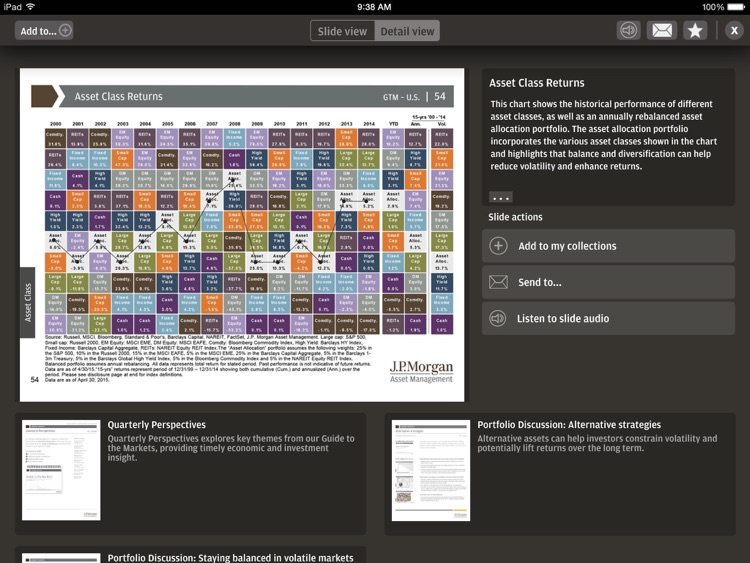The image size is (750, 563).
Task: Tap the Wi-Fi icon in status bar
Action: tap(31, 7)
